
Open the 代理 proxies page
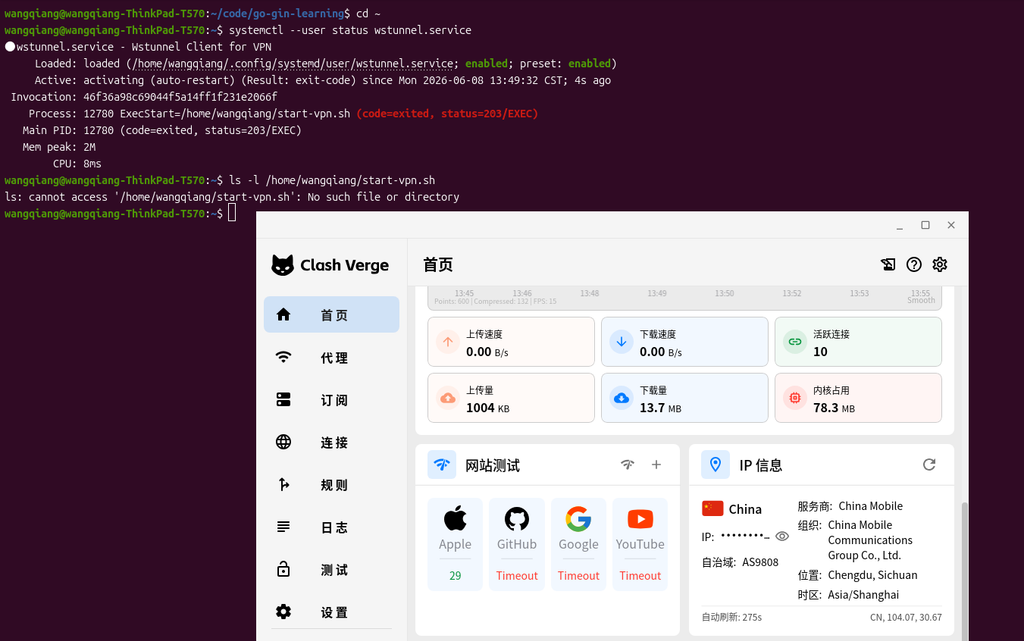(331, 357)
